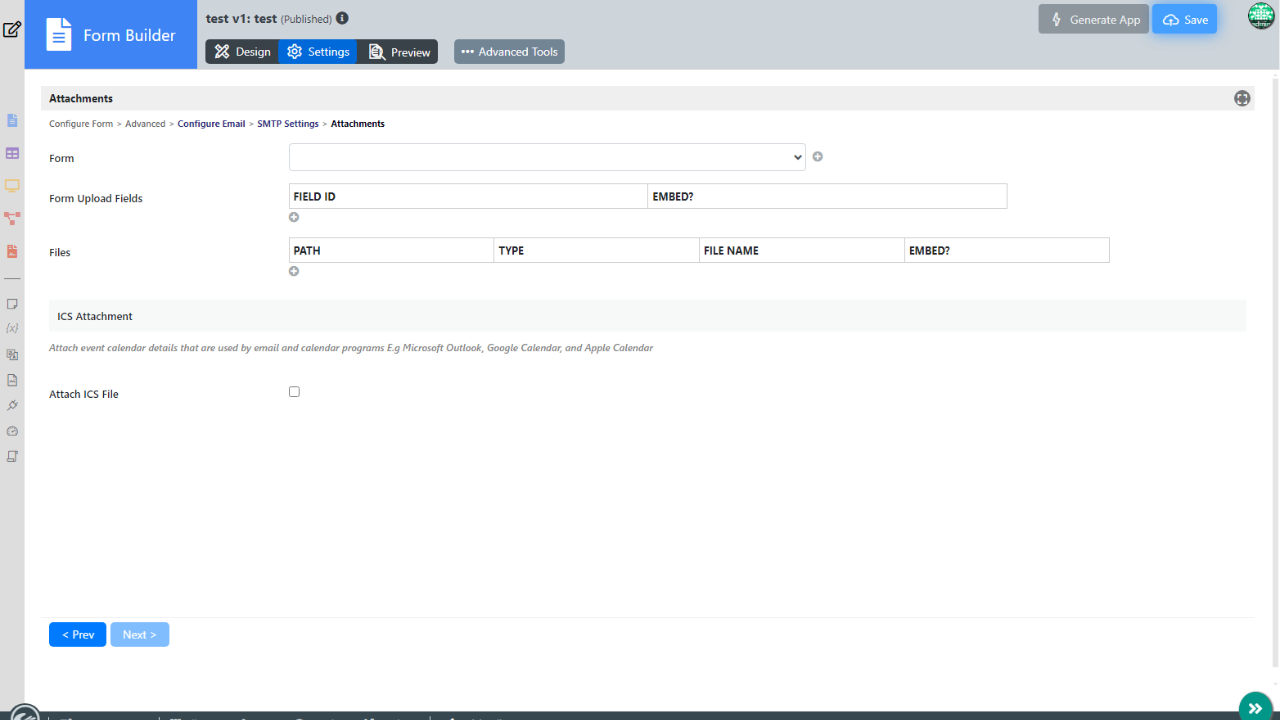Click the fullscreen icon in Attachments header
The height and width of the screenshot is (720, 1280).
tap(1242, 98)
